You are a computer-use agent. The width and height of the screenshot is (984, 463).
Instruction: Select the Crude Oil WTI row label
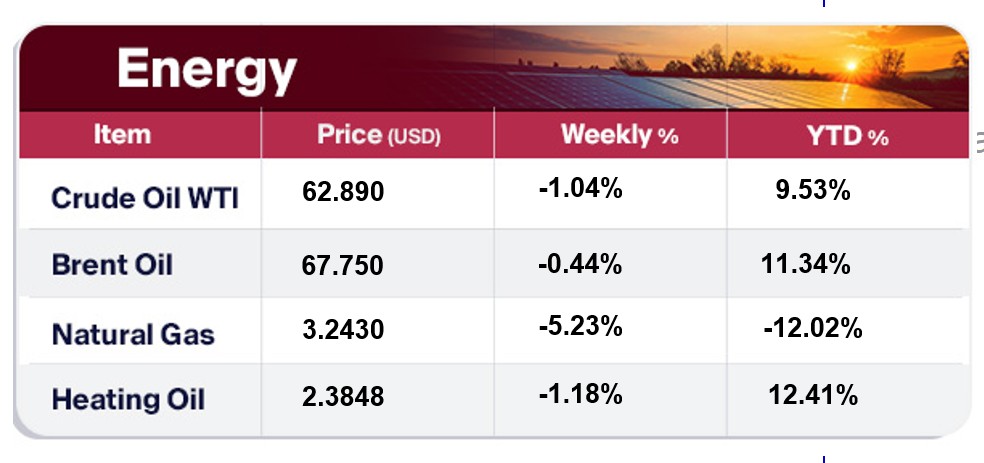[144, 196]
